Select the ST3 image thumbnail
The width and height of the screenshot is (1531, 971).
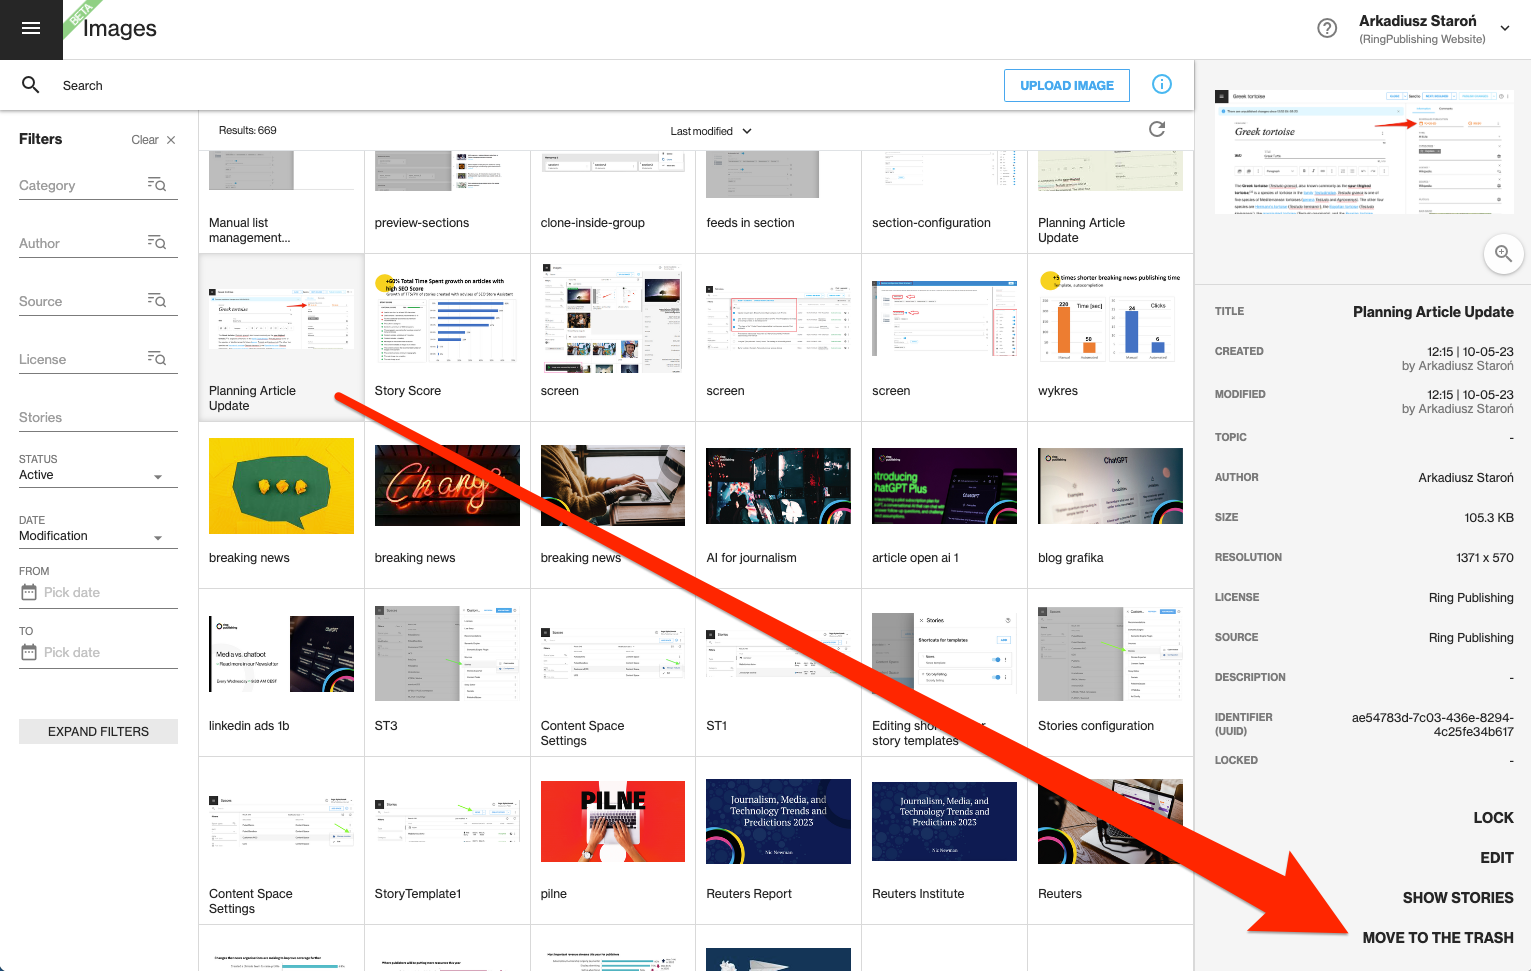tap(447, 653)
